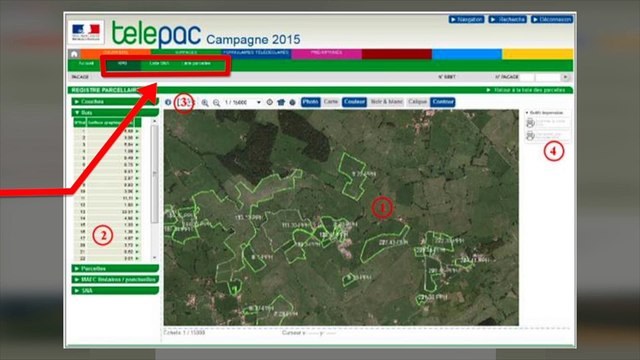Open the Liste îlots submenu item
The height and width of the screenshot is (360, 640).
tap(159, 64)
